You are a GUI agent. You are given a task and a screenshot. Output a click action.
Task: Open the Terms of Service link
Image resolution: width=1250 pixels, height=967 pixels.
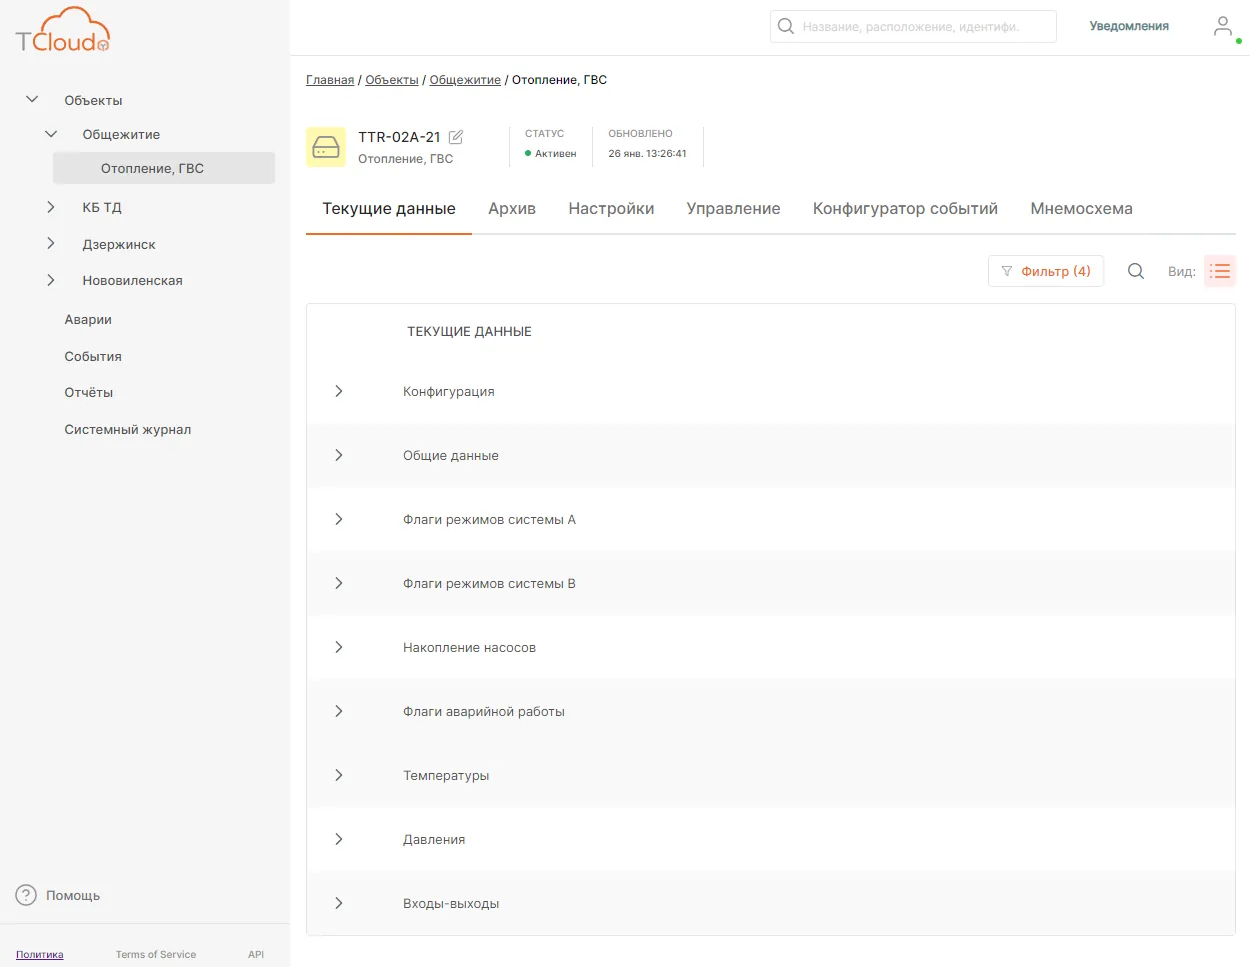pos(156,954)
